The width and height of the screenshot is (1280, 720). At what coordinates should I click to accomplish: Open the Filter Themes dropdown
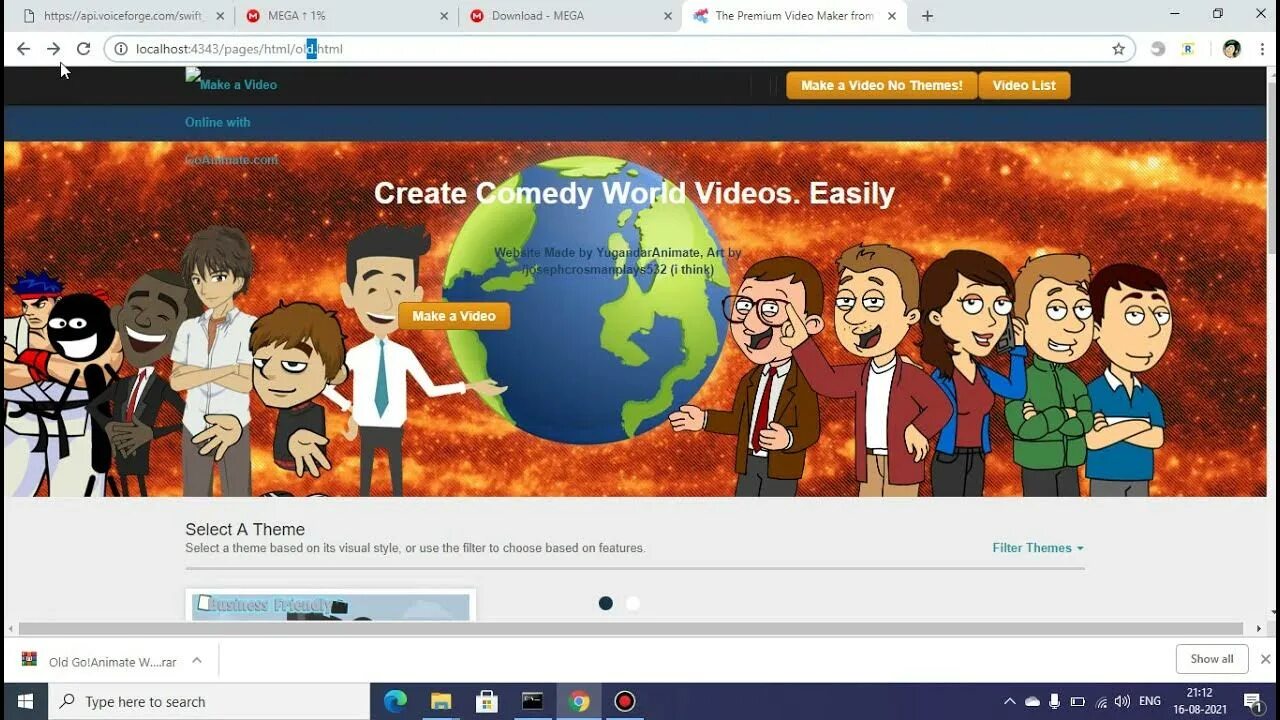[1036, 547]
